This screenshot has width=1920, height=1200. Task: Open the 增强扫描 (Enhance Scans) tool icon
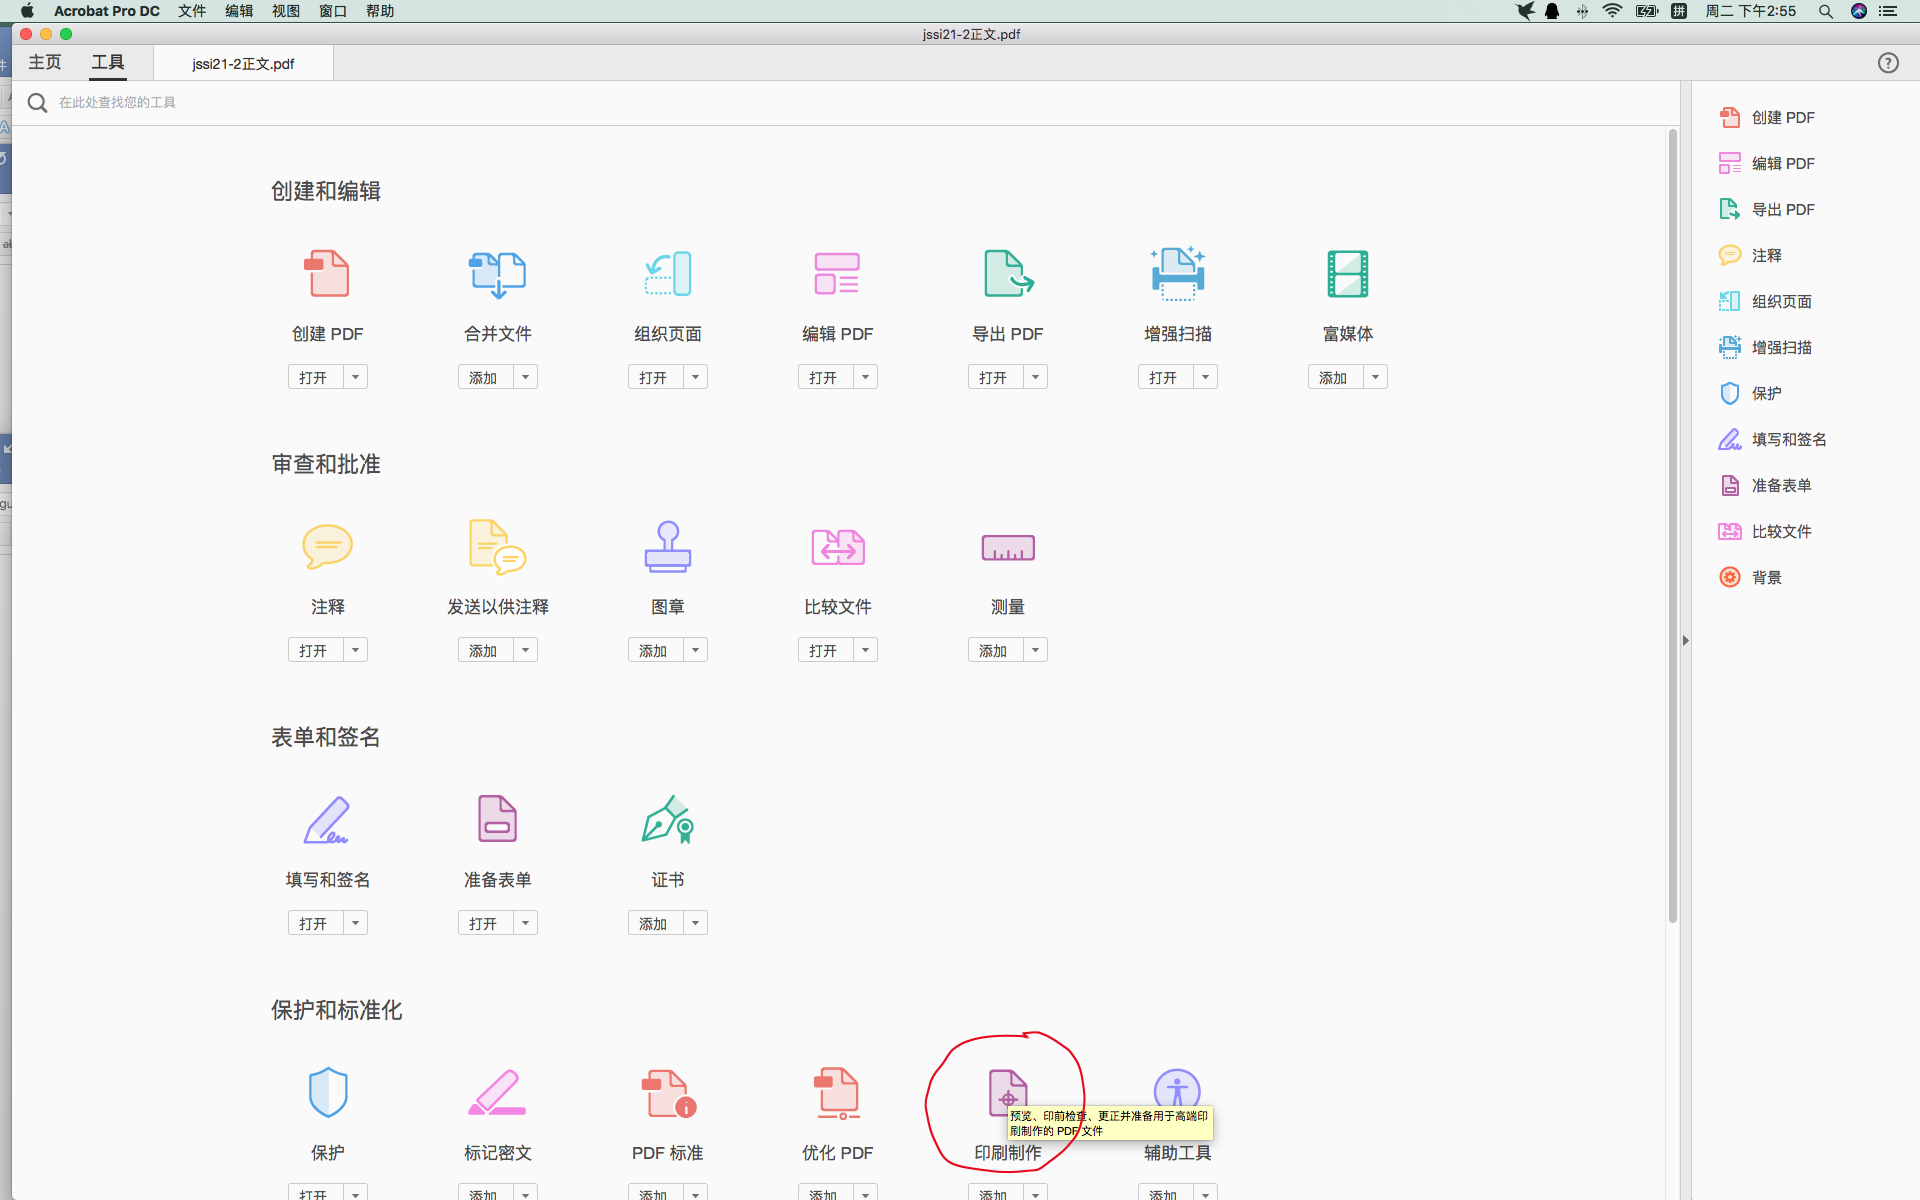coord(1177,274)
